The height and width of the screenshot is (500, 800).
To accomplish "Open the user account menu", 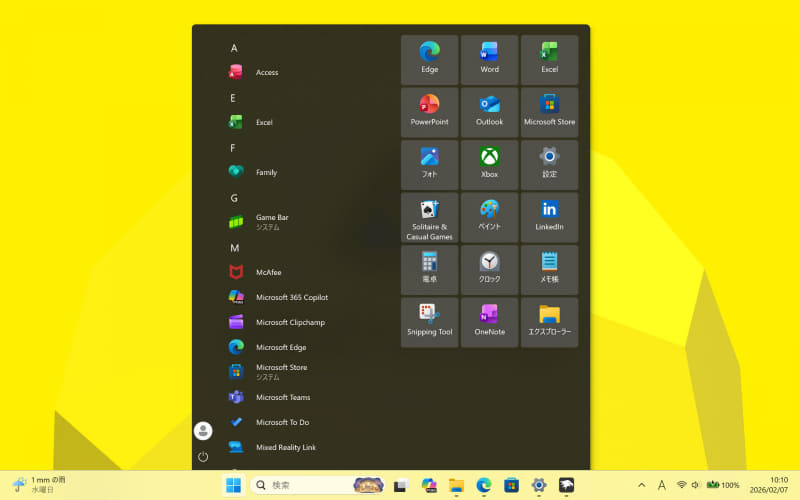I will (x=203, y=431).
